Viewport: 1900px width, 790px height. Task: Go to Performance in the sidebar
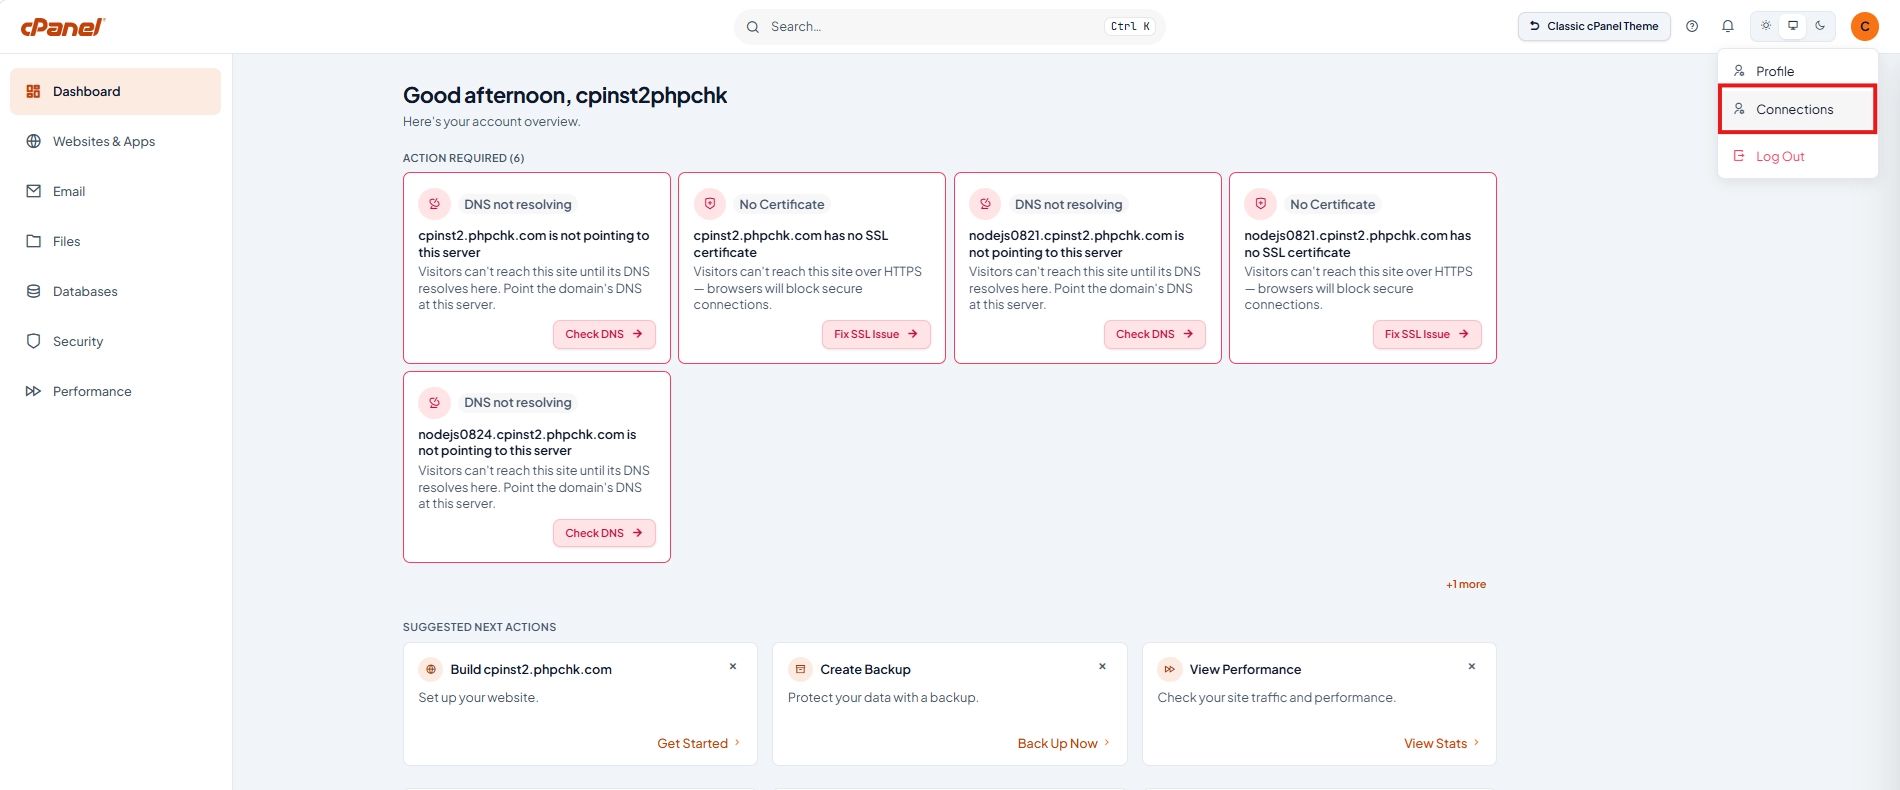(x=115, y=391)
